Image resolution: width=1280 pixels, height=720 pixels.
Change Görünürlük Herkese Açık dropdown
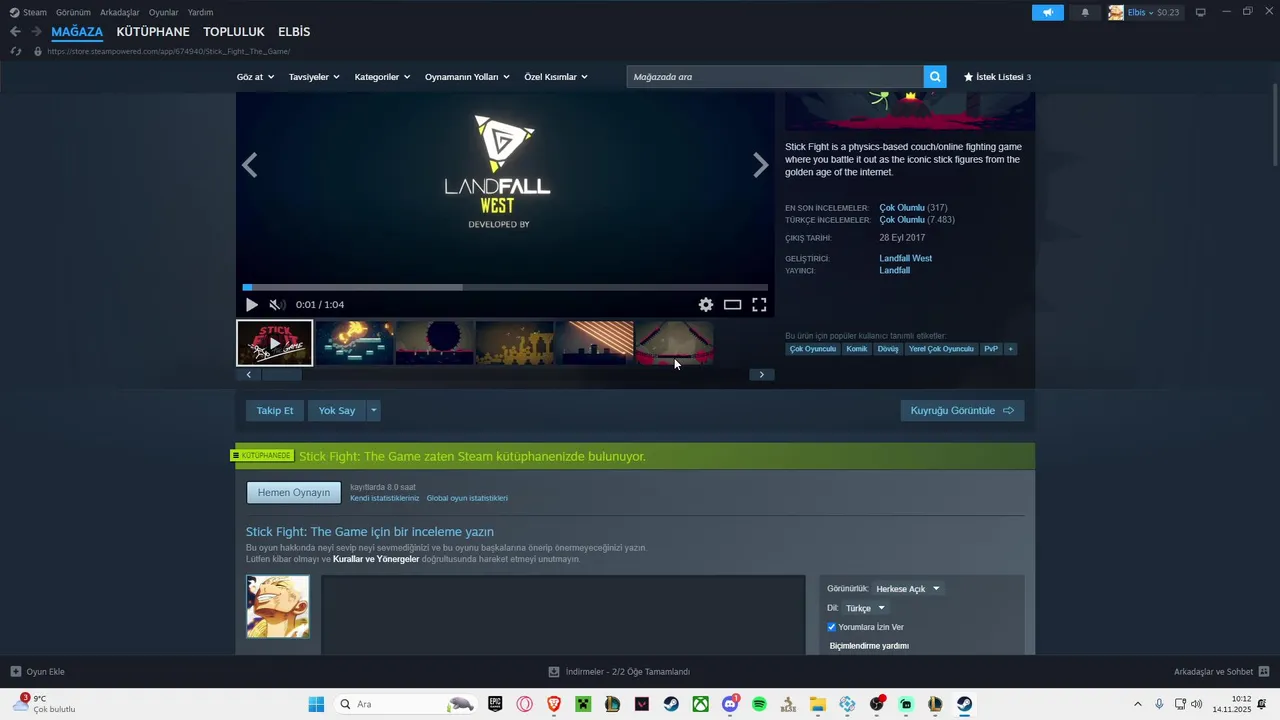pyautogui.click(x=908, y=589)
